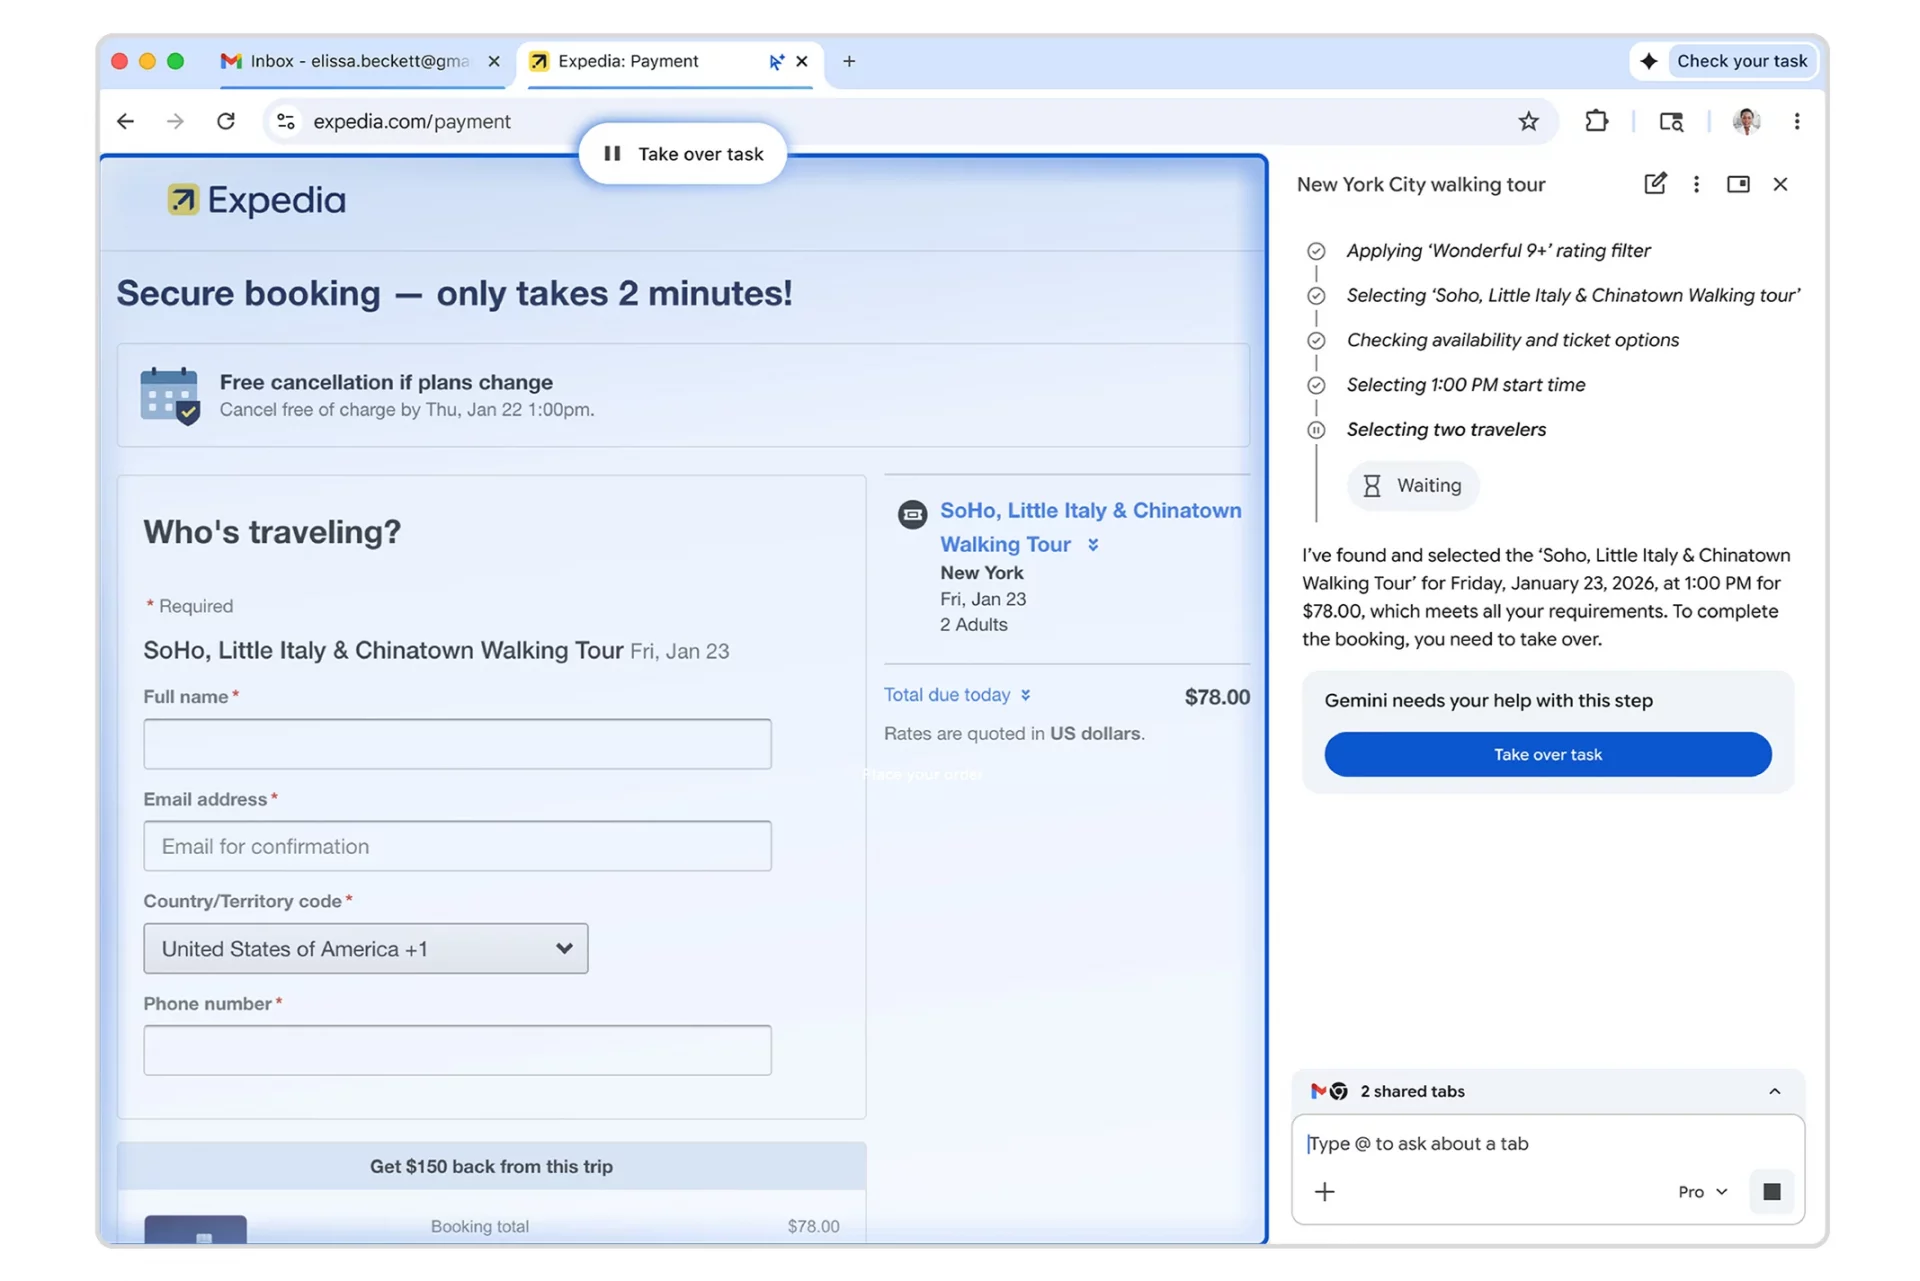Bookmark this page with the star icon
1920x1281 pixels.
[1528, 121]
